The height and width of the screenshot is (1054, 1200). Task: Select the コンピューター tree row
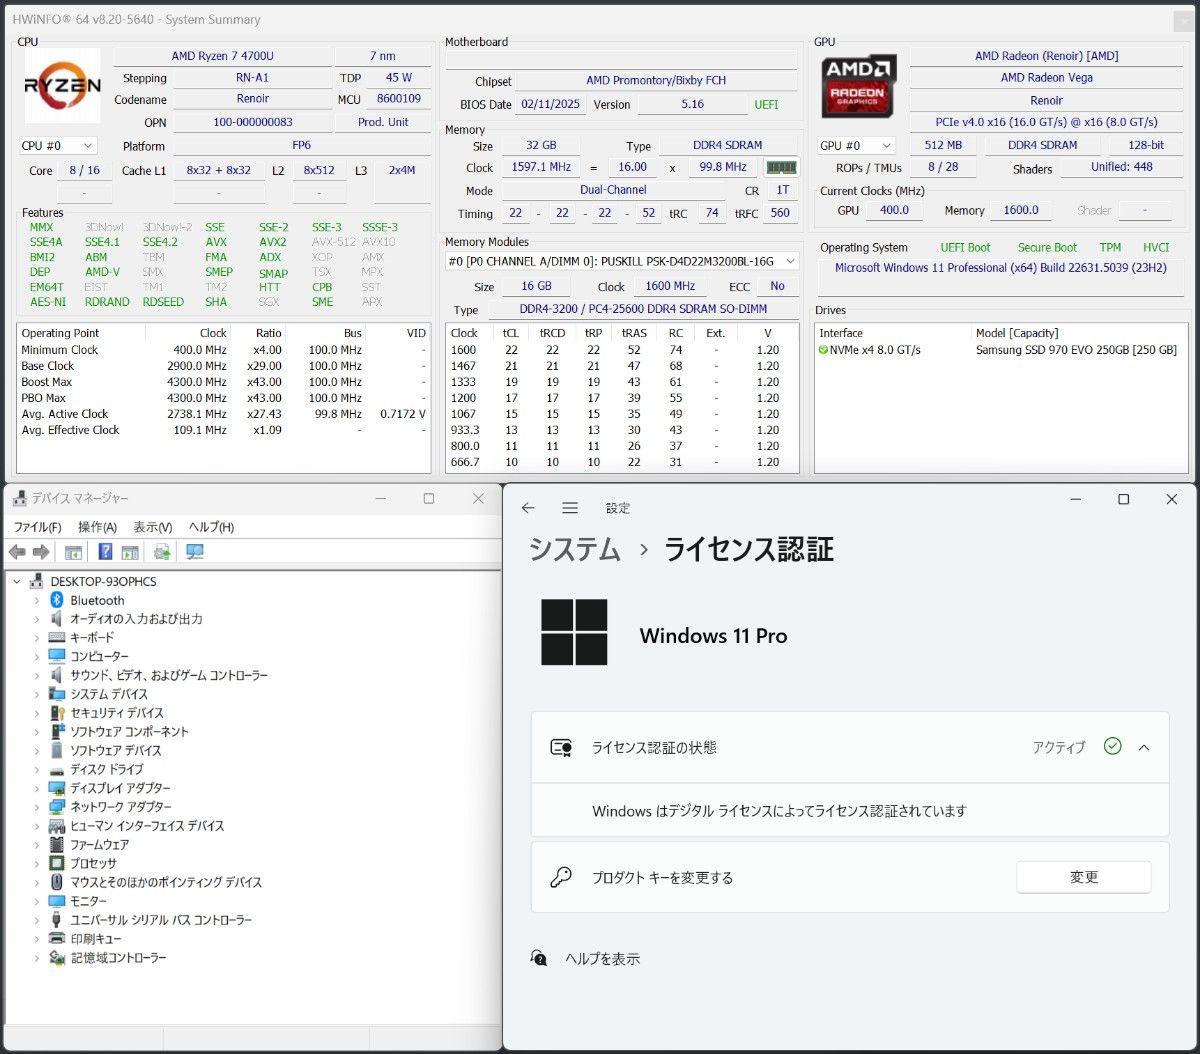(99, 657)
